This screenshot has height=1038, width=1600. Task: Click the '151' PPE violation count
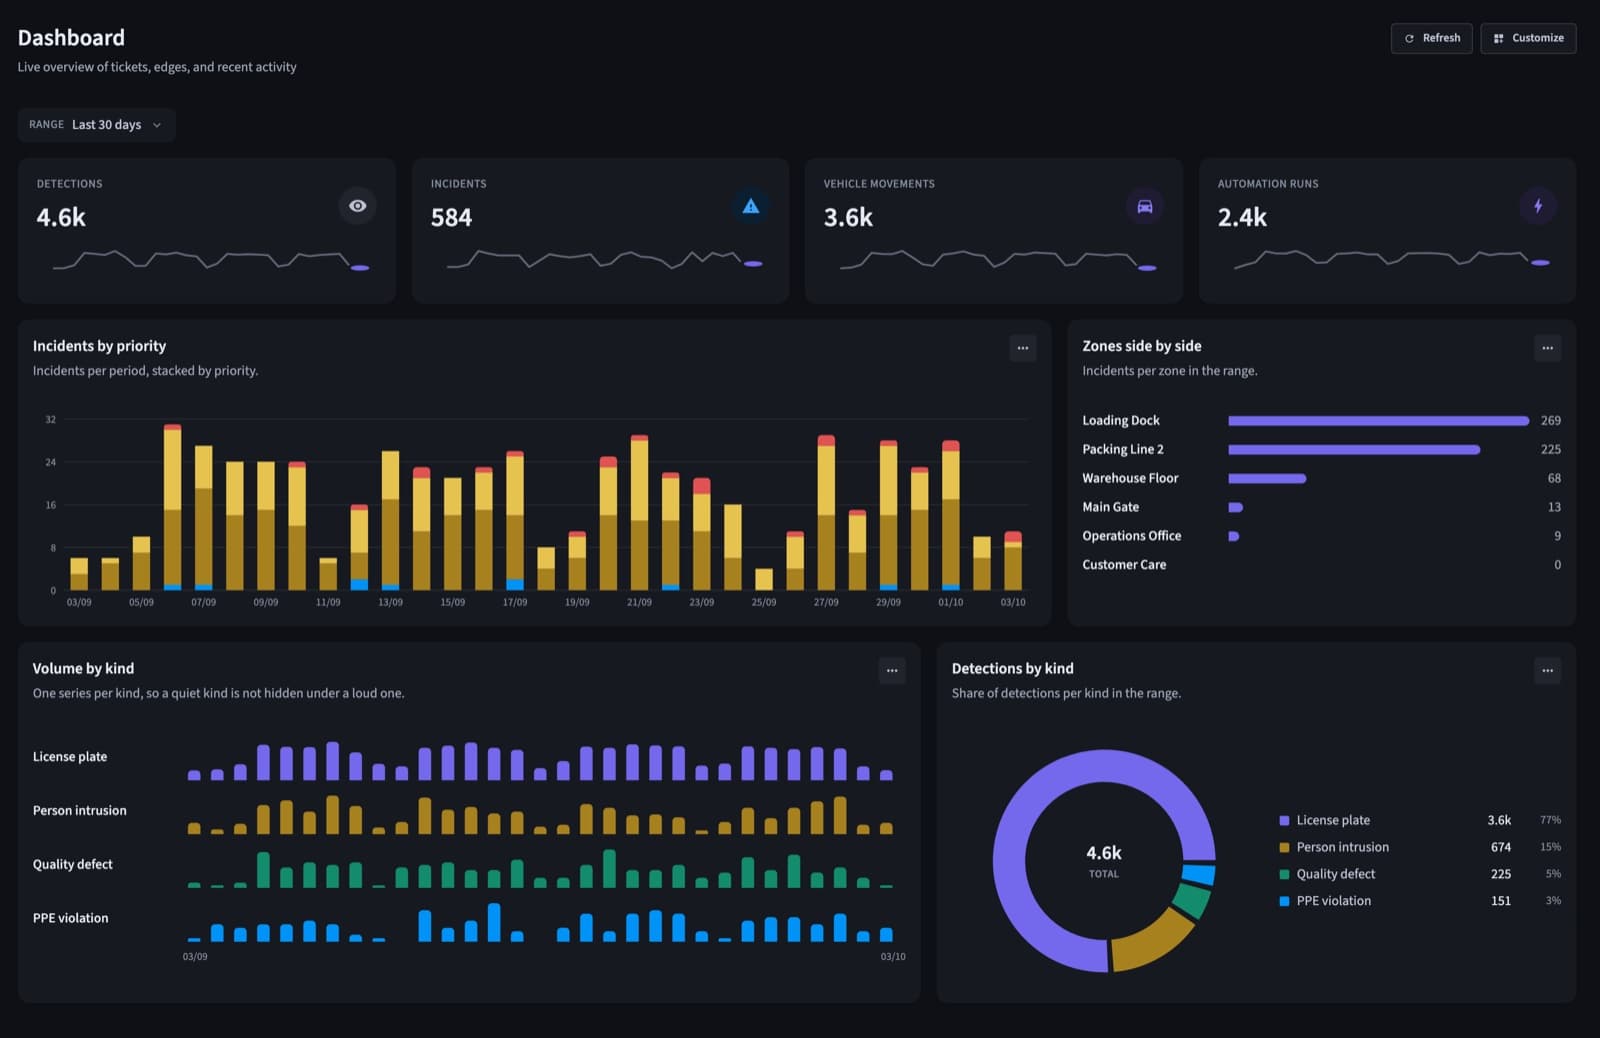click(1501, 901)
